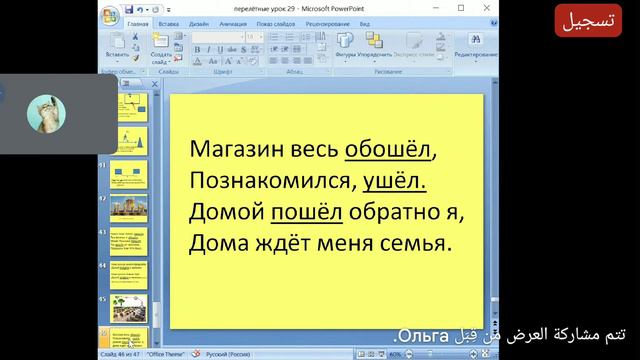The height and width of the screenshot is (360, 640).
Task: Open the Фигуры shapes gallery
Action: tap(345, 46)
